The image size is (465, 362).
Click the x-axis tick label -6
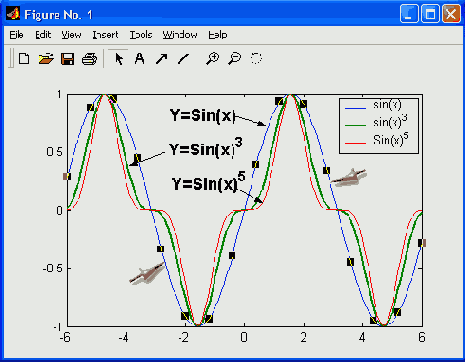click(x=65, y=337)
